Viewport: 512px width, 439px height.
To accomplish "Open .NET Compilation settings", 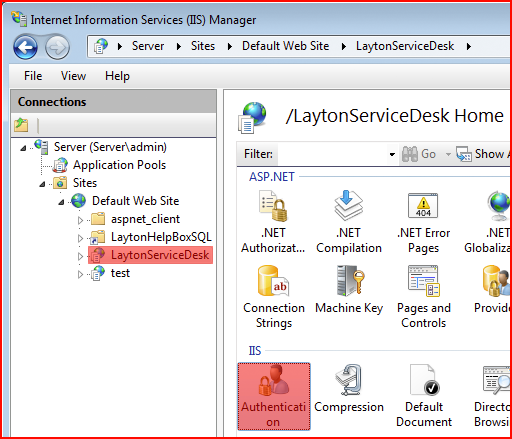I will [349, 222].
